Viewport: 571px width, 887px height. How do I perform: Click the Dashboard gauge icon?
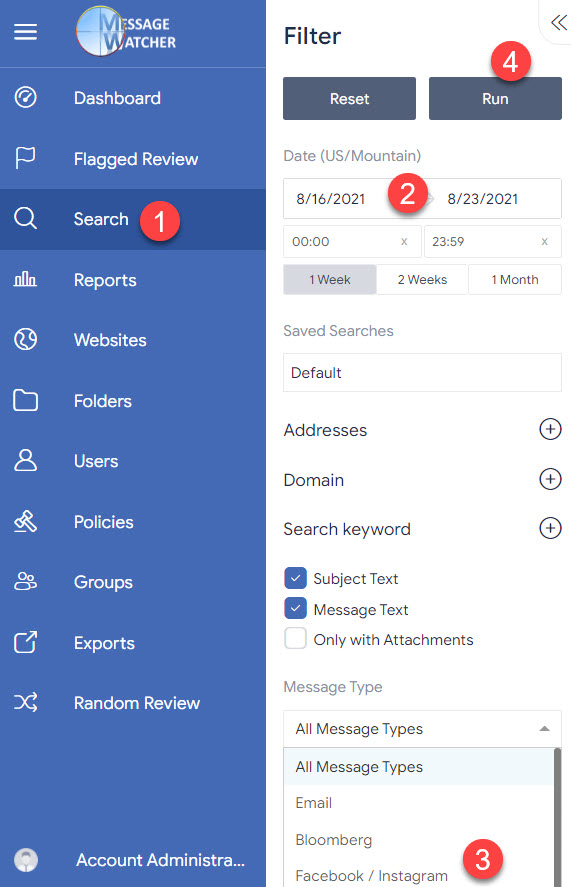(25, 97)
